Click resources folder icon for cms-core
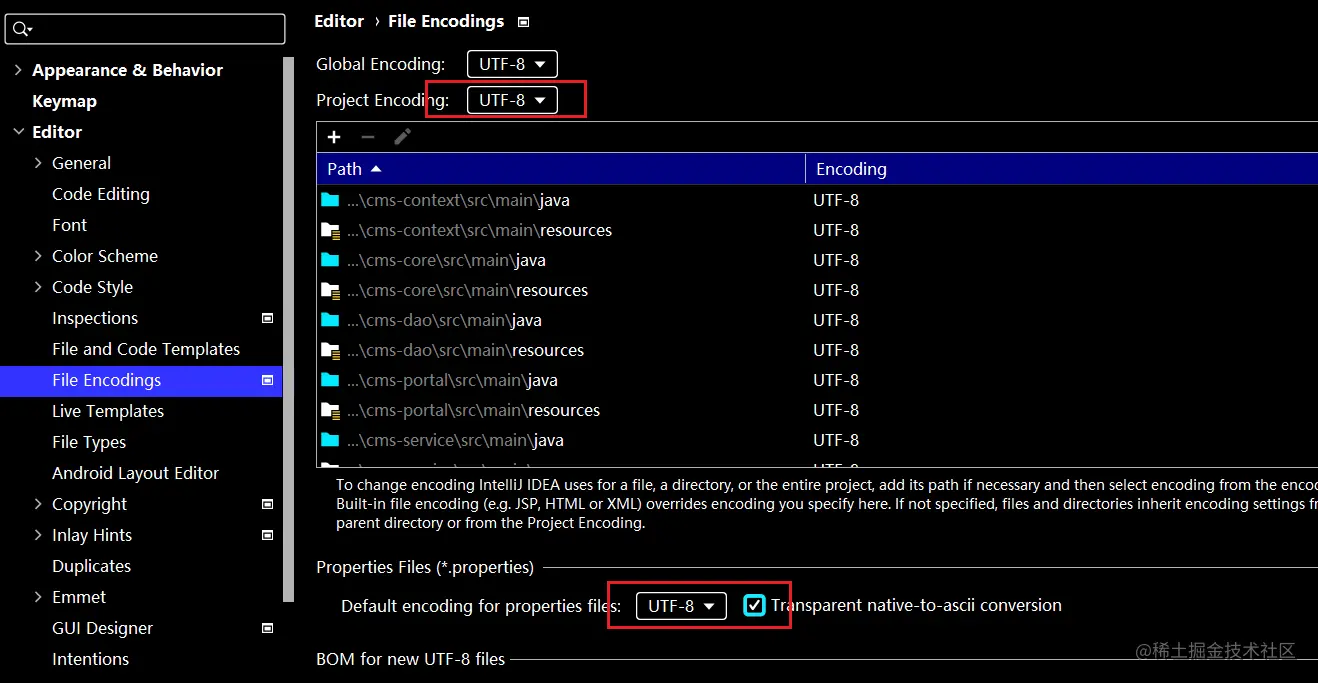The height and width of the screenshot is (683, 1318). (x=330, y=291)
